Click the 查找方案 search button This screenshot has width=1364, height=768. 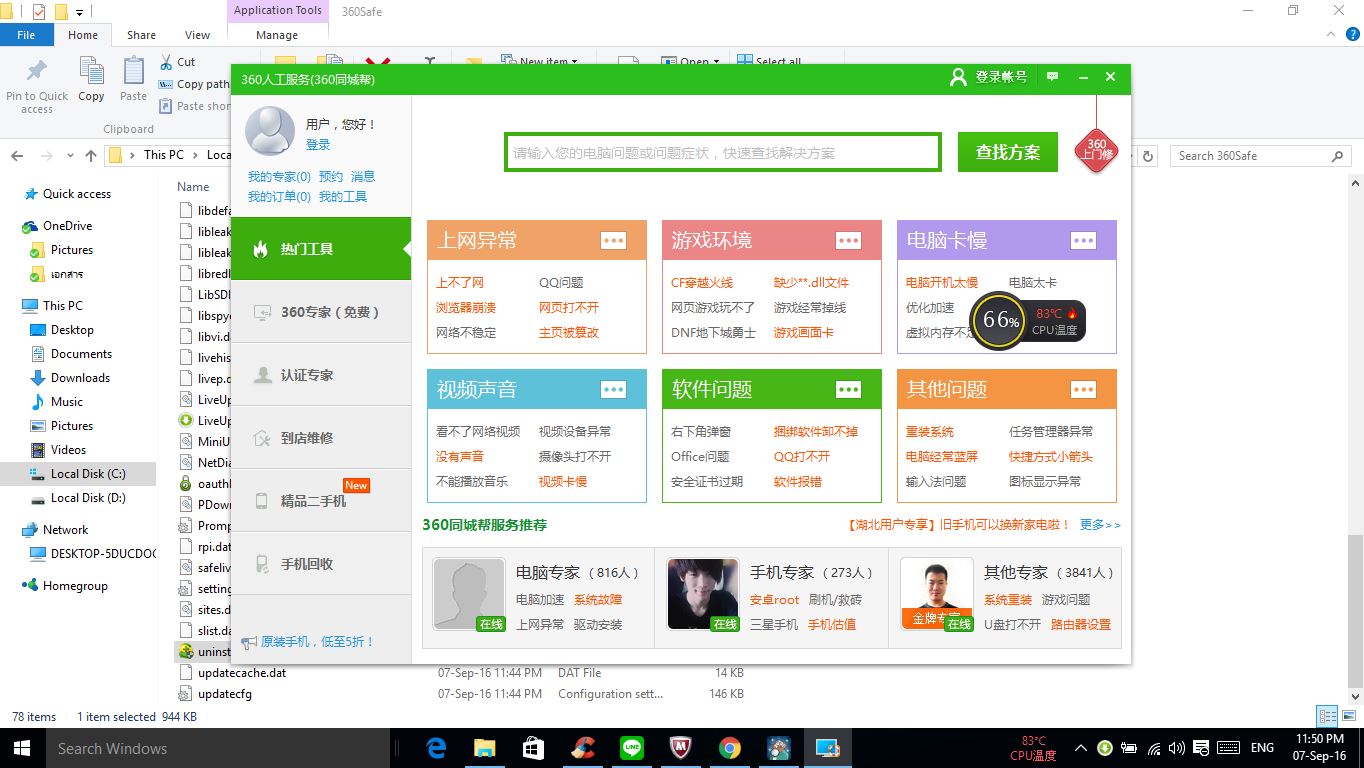[x=1007, y=152]
